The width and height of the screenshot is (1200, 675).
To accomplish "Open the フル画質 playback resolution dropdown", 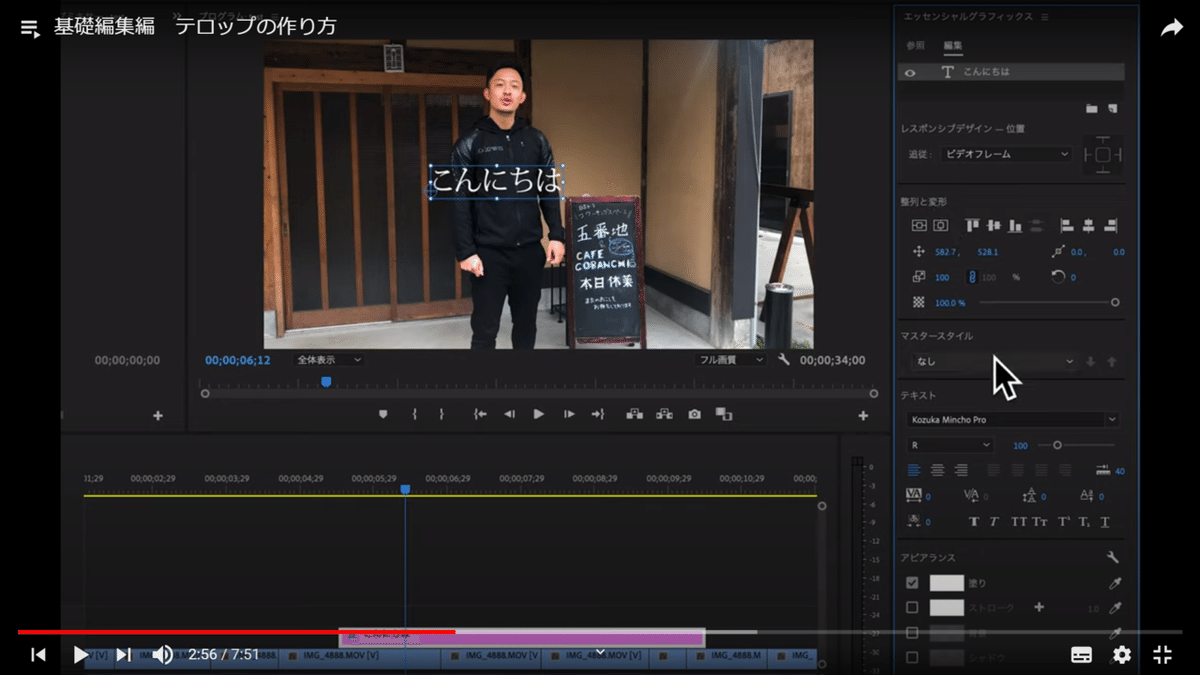I will pos(731,360).
